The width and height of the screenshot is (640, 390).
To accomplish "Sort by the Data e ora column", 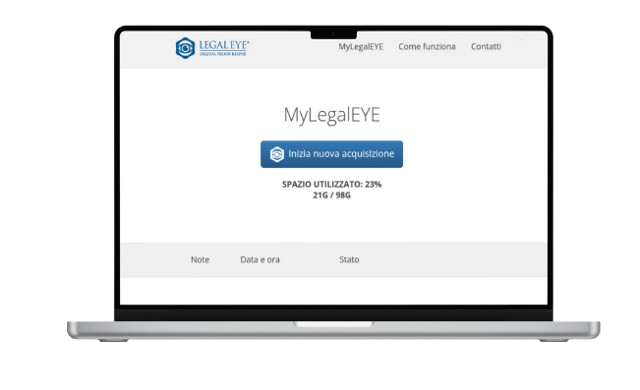I will [x=260, y=259].
